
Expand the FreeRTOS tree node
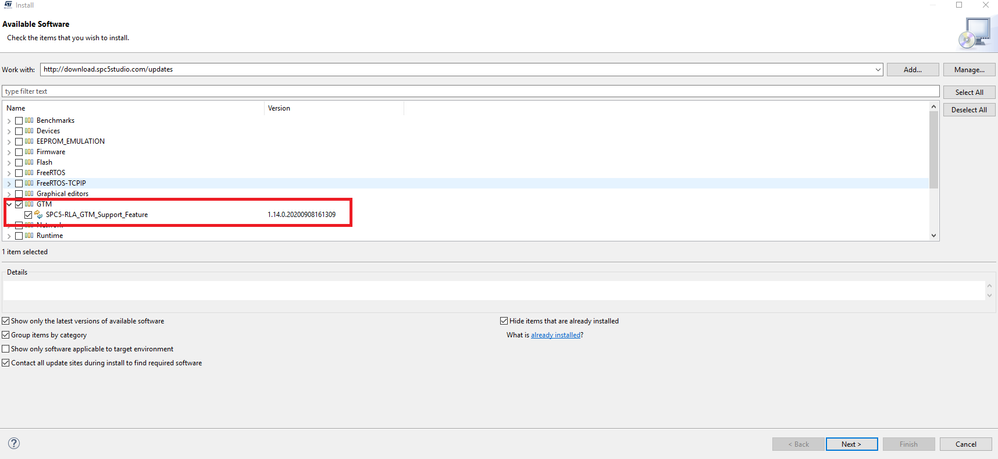[x=8, y=173]
